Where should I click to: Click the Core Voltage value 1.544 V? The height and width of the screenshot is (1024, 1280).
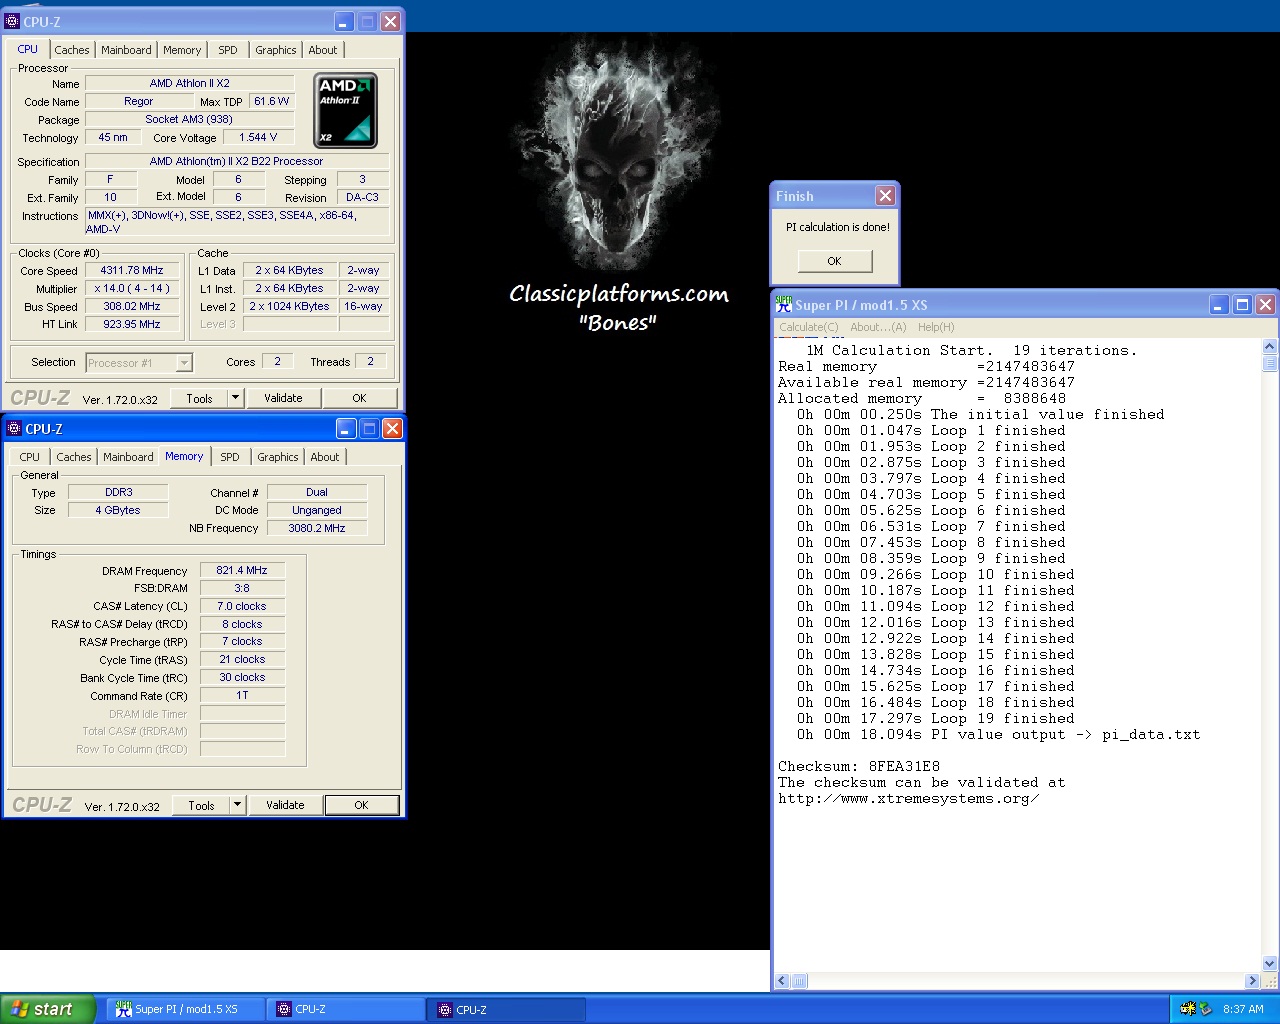[x=258, y=137]
